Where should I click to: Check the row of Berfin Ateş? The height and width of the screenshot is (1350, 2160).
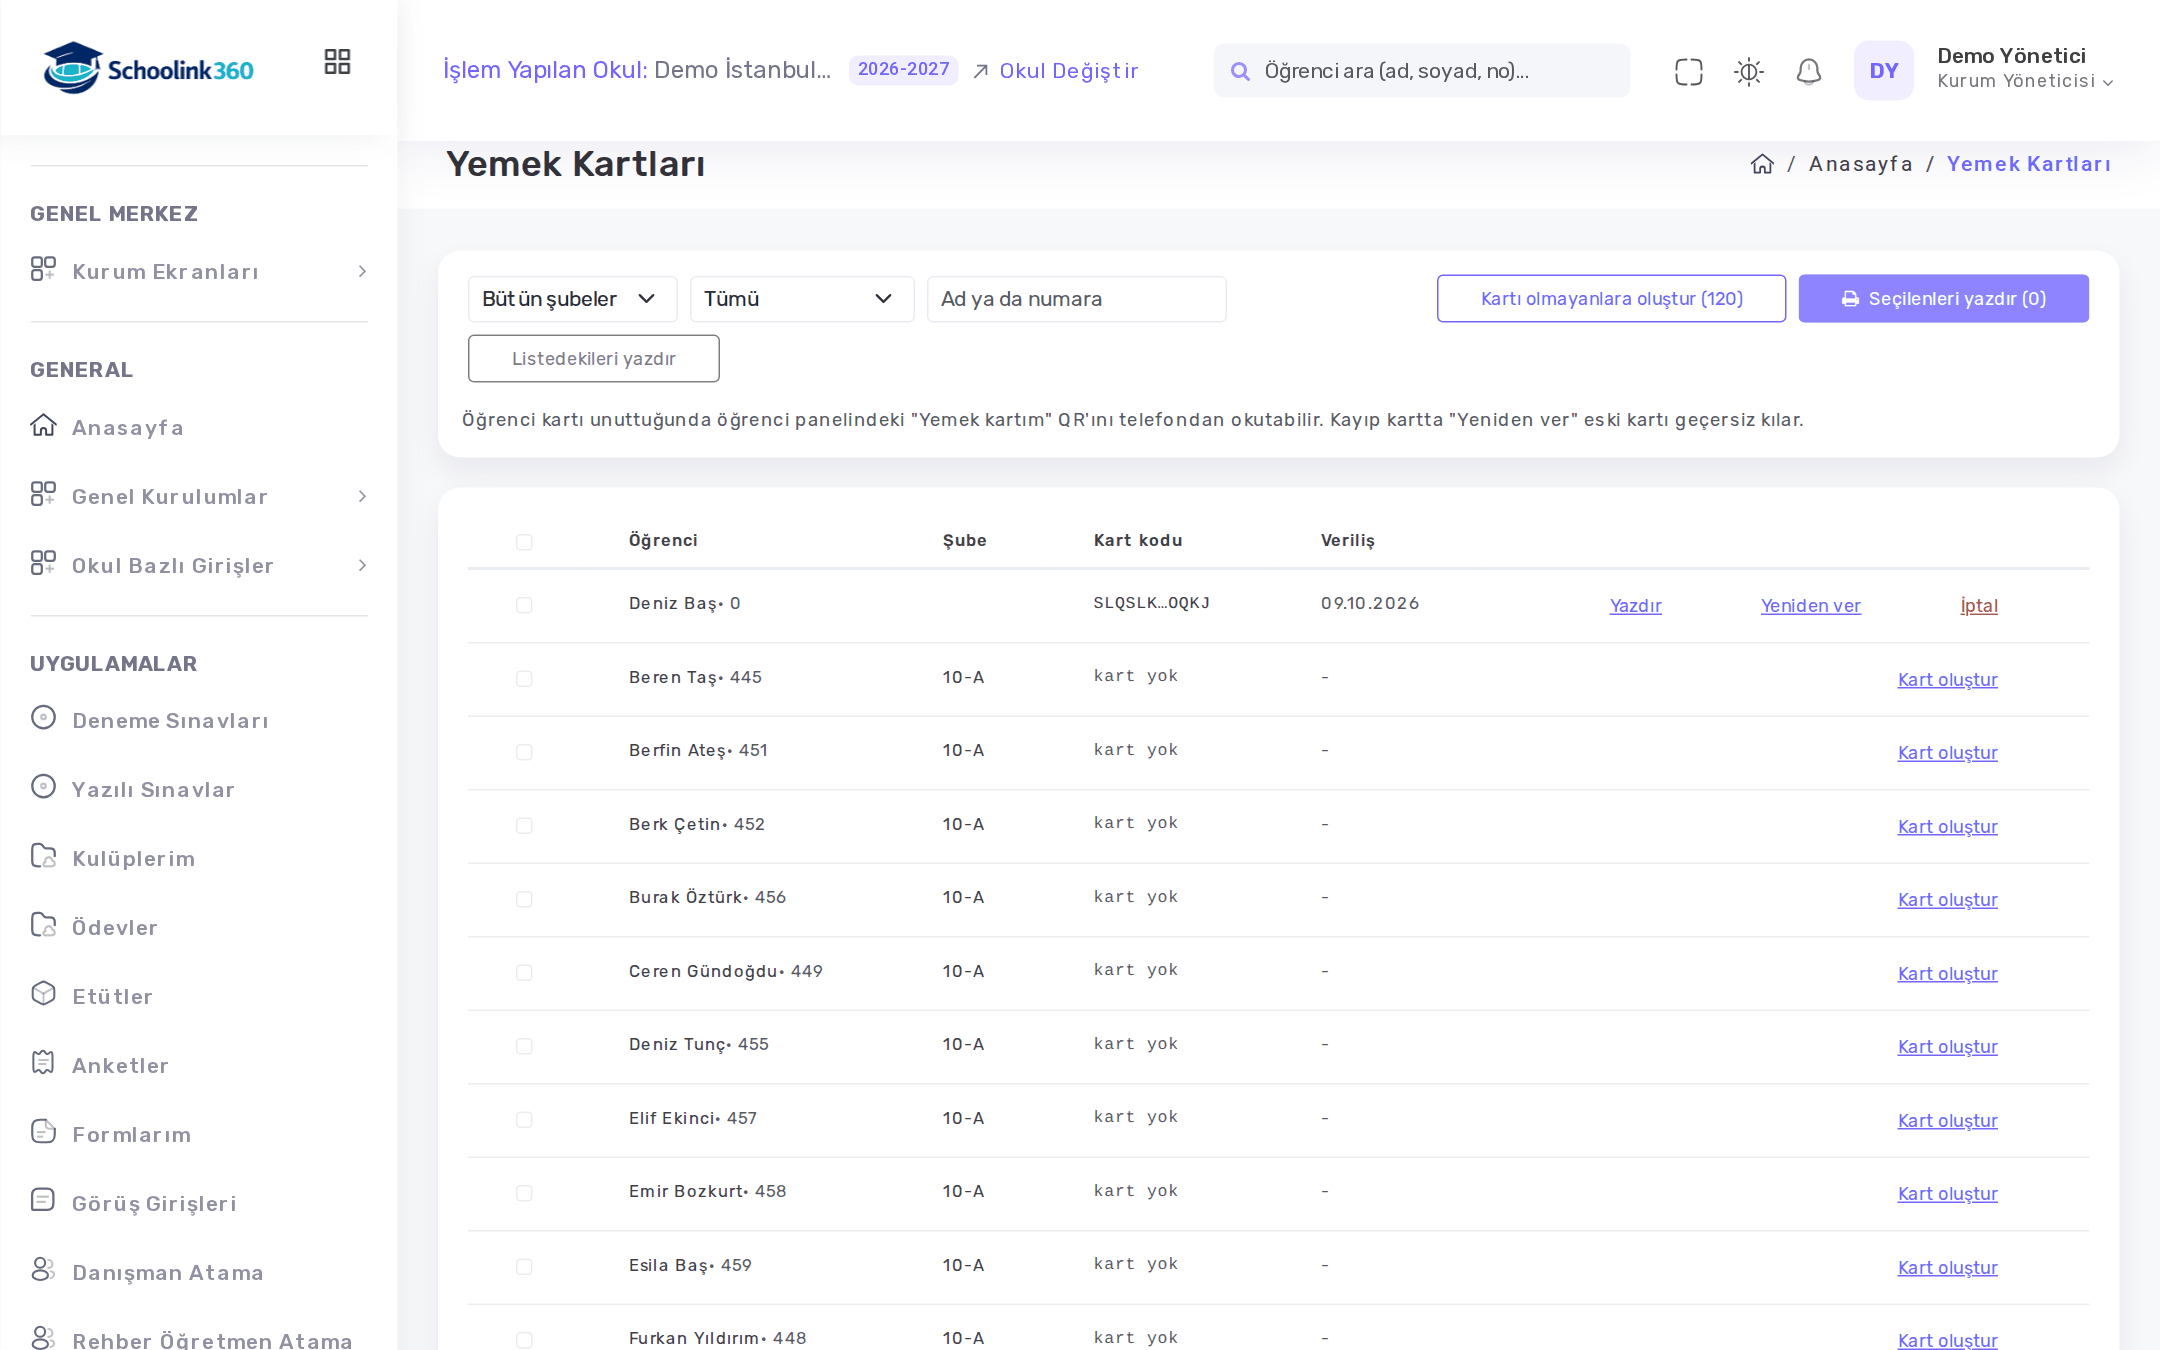click(x=524, y=752)
